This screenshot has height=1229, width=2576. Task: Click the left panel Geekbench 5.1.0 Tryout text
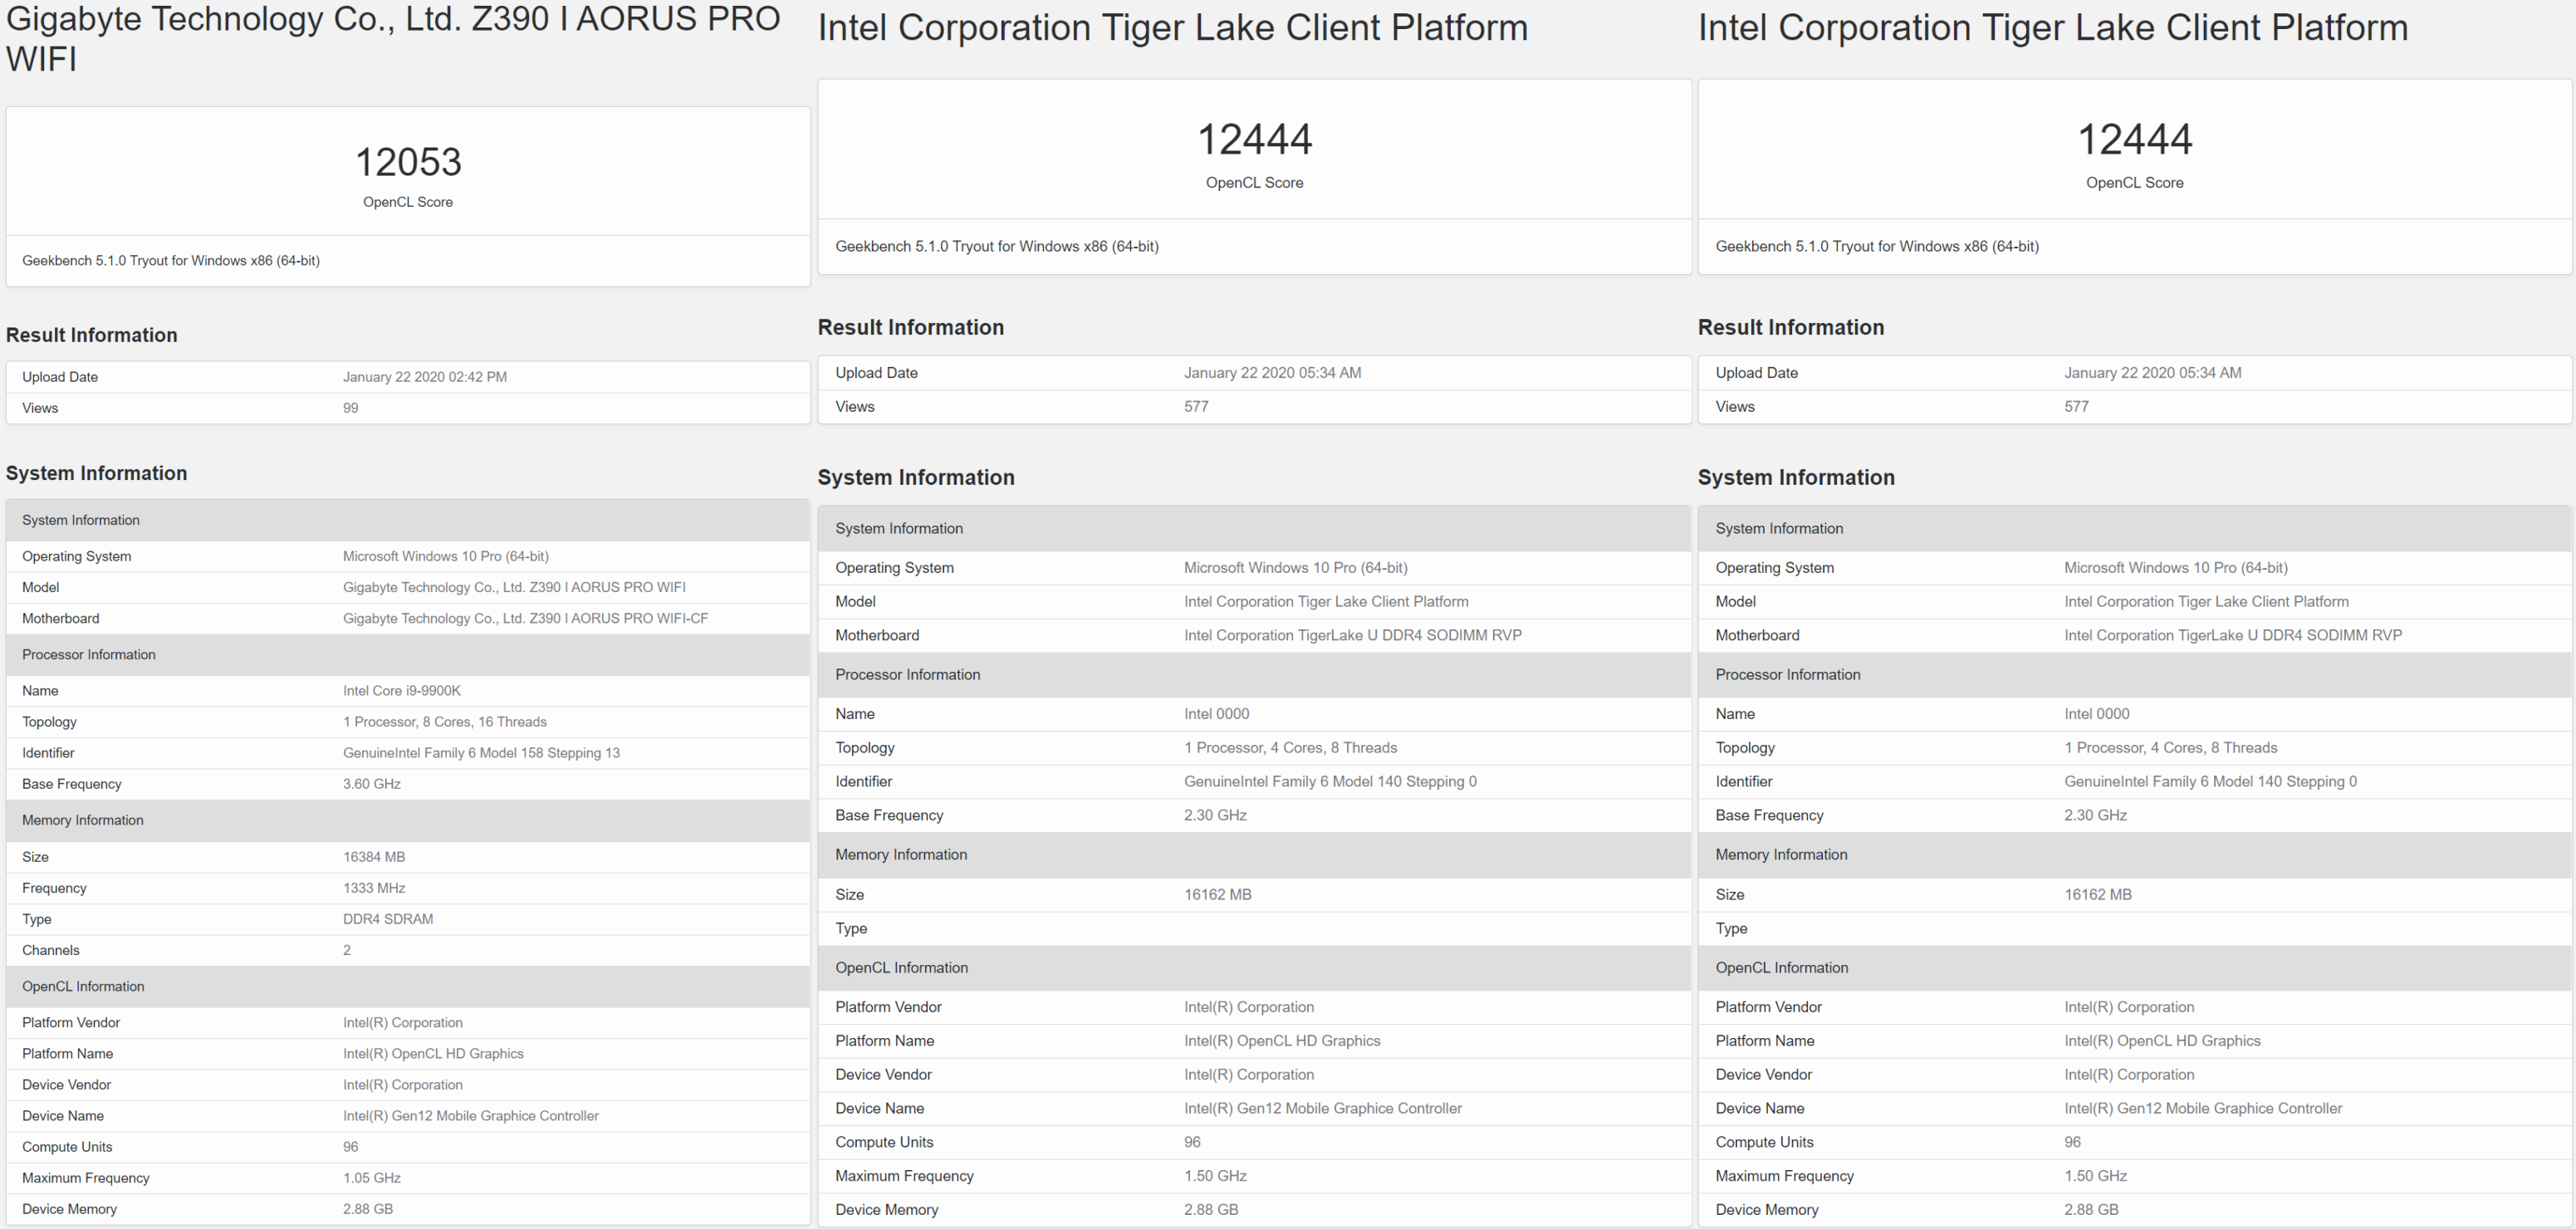coord(171,260)
